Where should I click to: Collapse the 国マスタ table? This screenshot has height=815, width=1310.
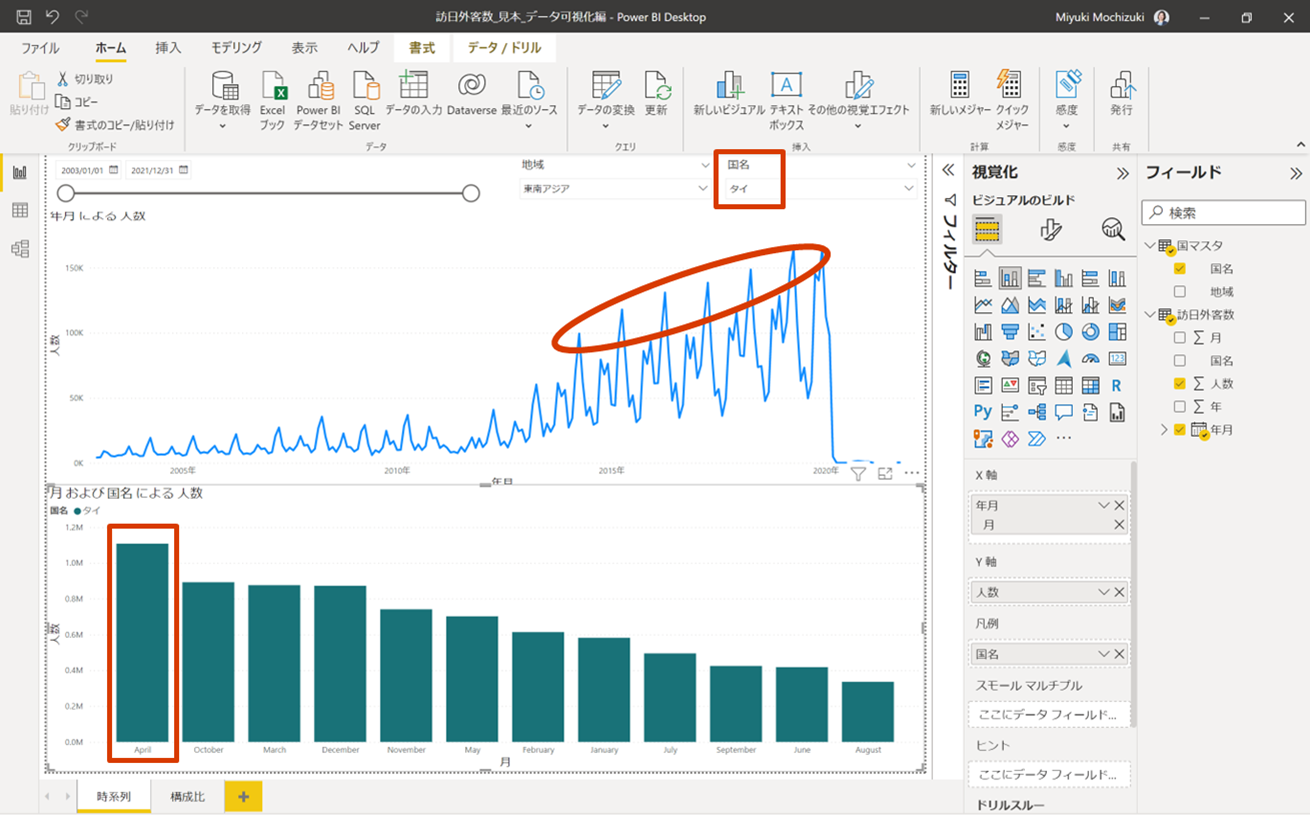1150,245
